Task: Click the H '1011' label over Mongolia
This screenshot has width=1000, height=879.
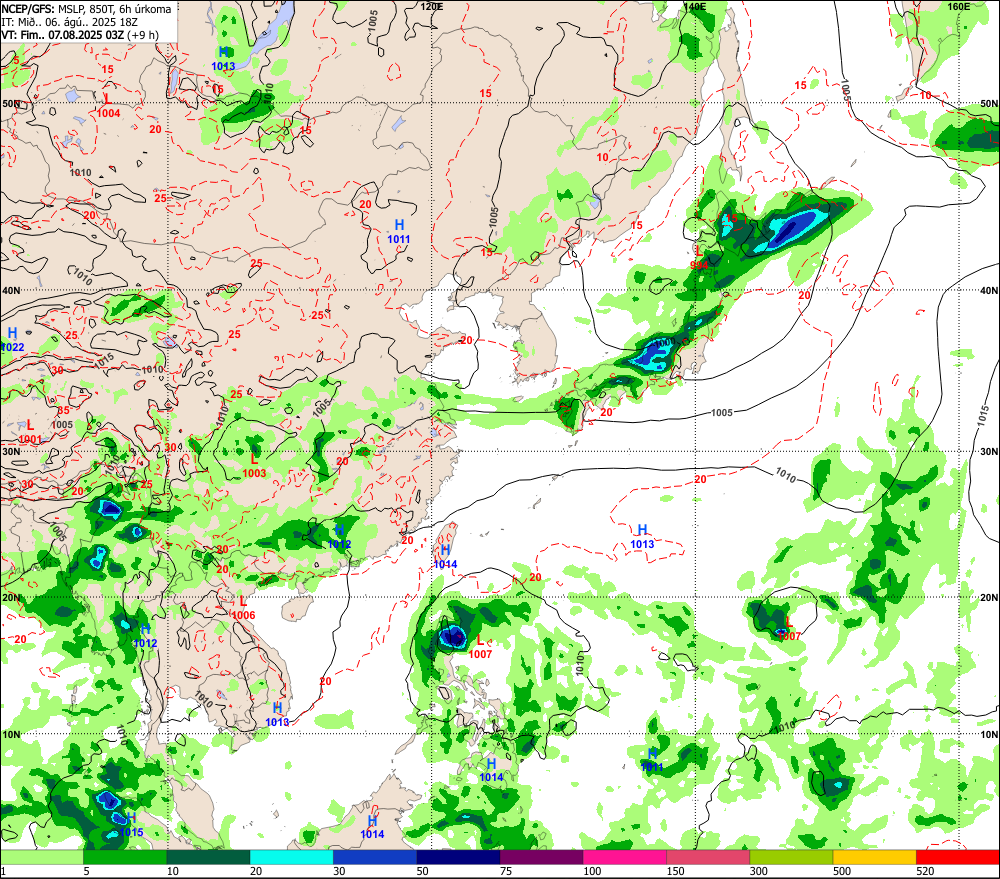Action: click(399, 240)
